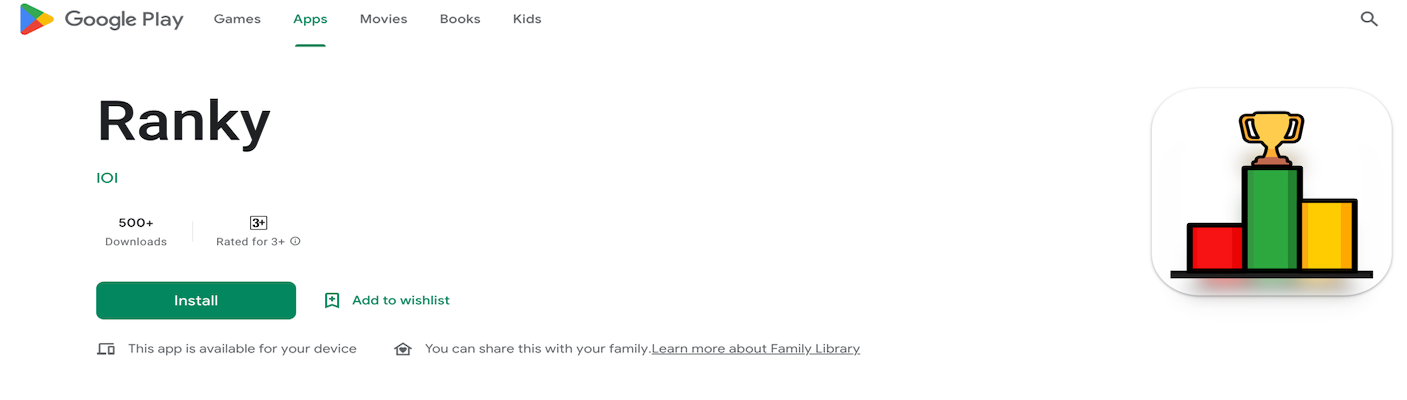Open the IOI developer link
The height and width of the screenshot is (400, 1407).
point(107,178)
